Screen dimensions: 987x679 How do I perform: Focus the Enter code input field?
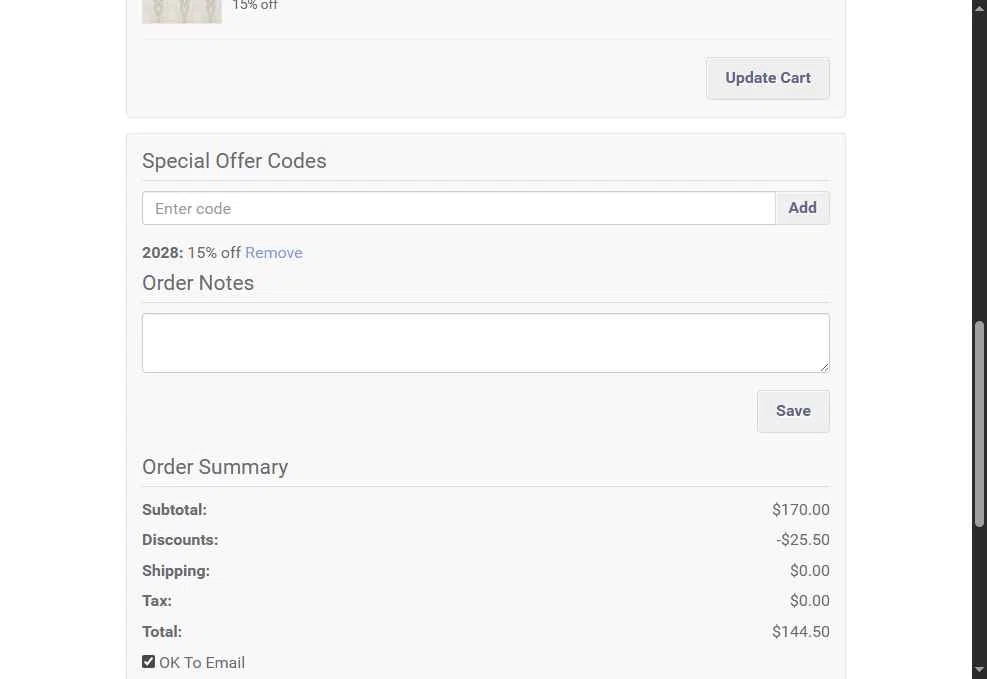tap(458, 208)
